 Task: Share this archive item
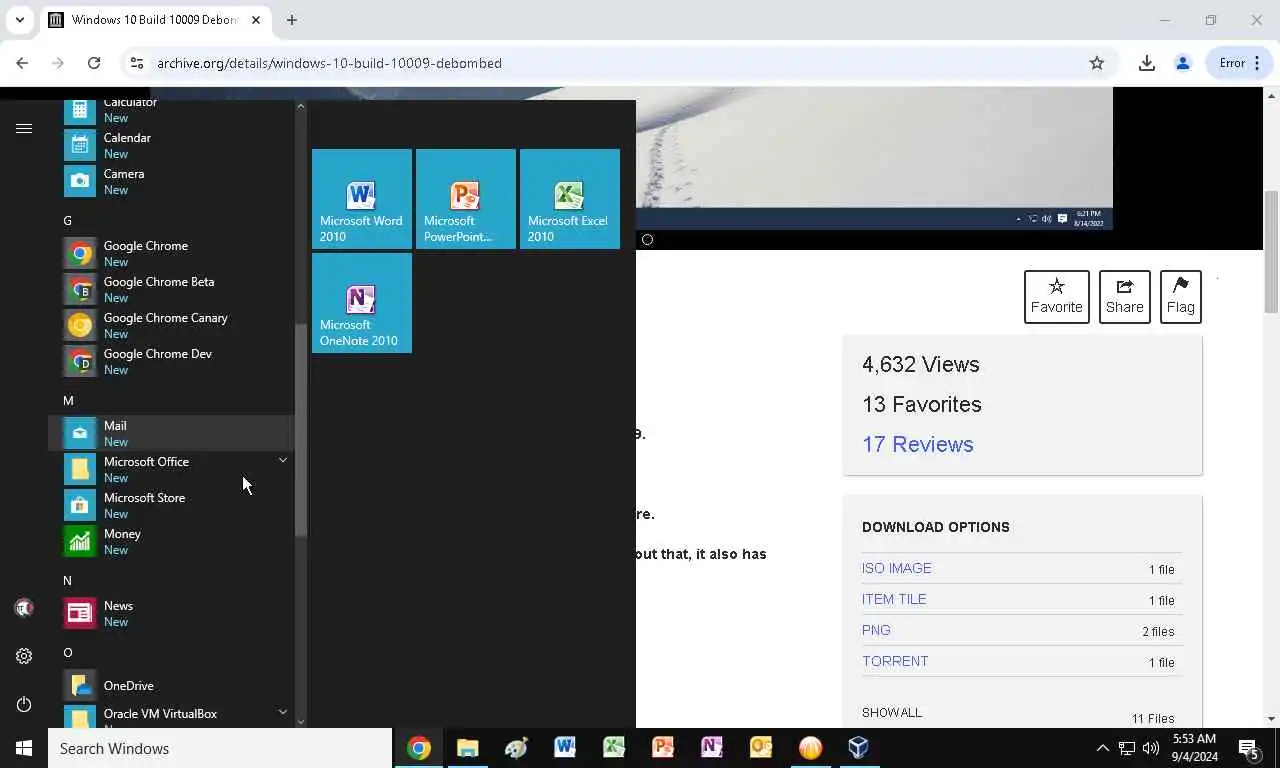click(x=1125, y=297)
